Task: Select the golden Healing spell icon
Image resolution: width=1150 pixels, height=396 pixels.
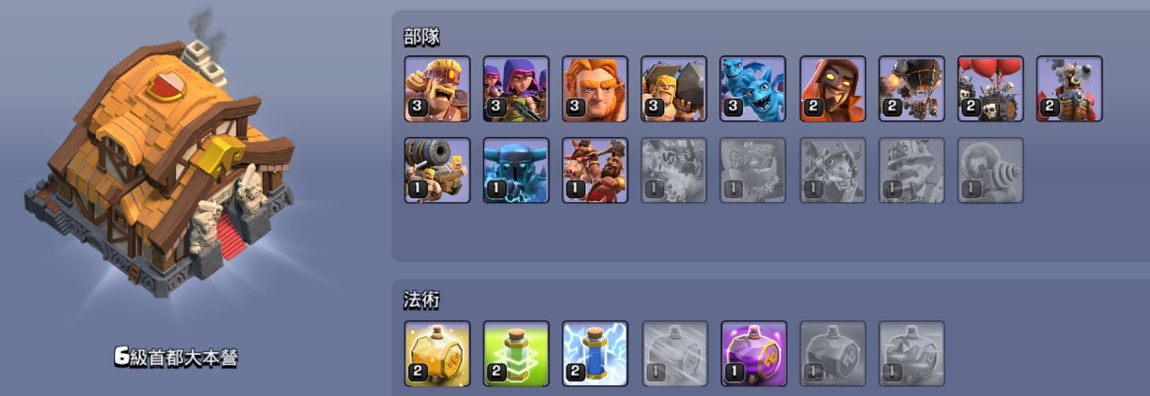Action: pyautogui.click(x=437, y=353)
